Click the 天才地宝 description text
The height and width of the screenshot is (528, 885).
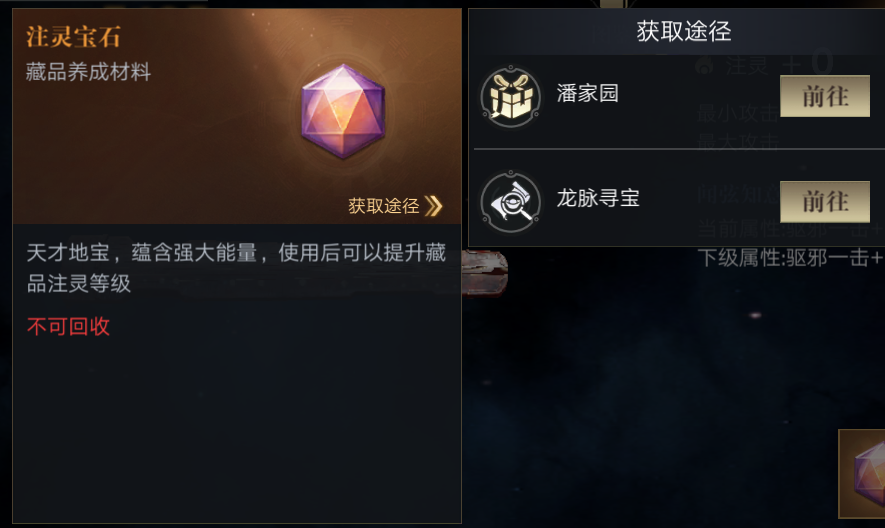(236, 268)
